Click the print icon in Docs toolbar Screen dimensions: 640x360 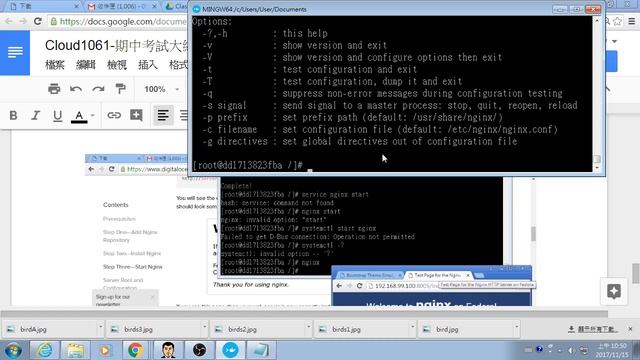click(54, 89)
